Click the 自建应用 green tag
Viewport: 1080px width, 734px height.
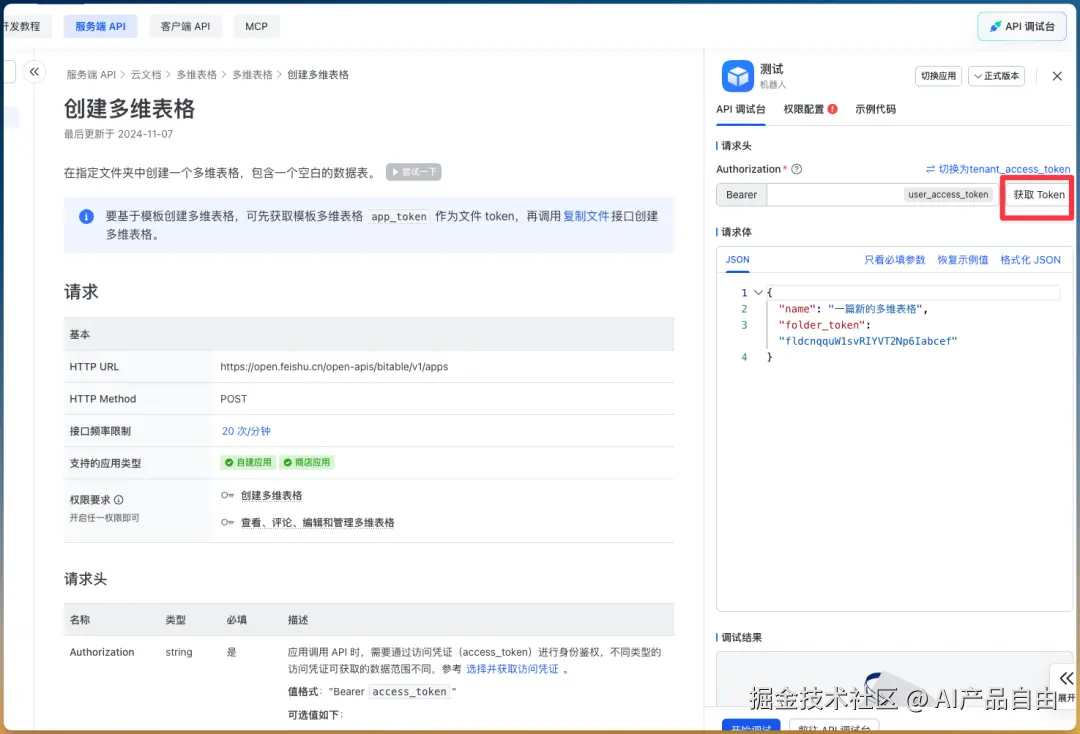click(x=249, y=463)
